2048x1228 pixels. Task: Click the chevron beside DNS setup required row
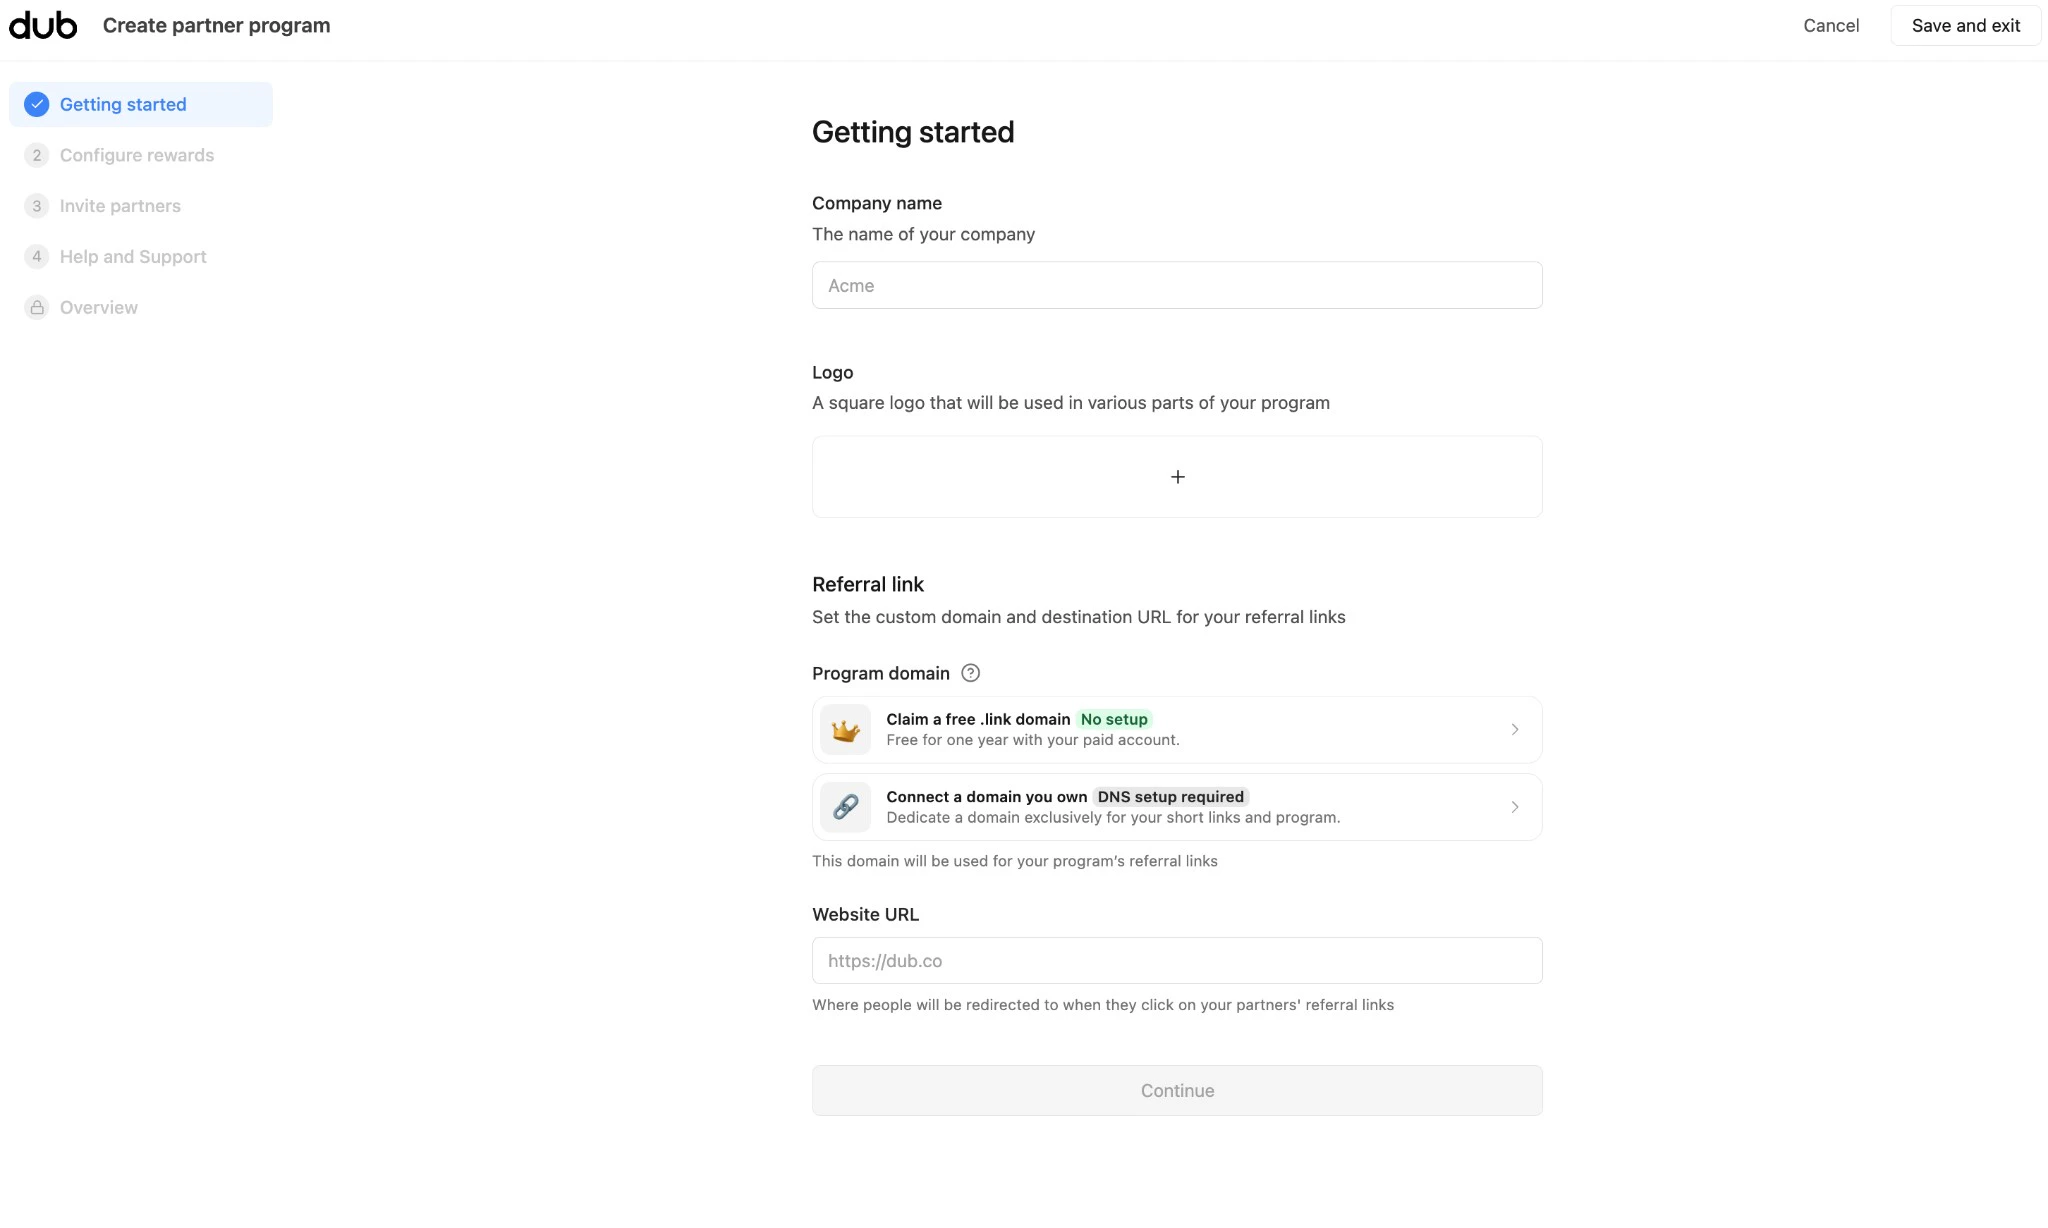click(1514, 806)
